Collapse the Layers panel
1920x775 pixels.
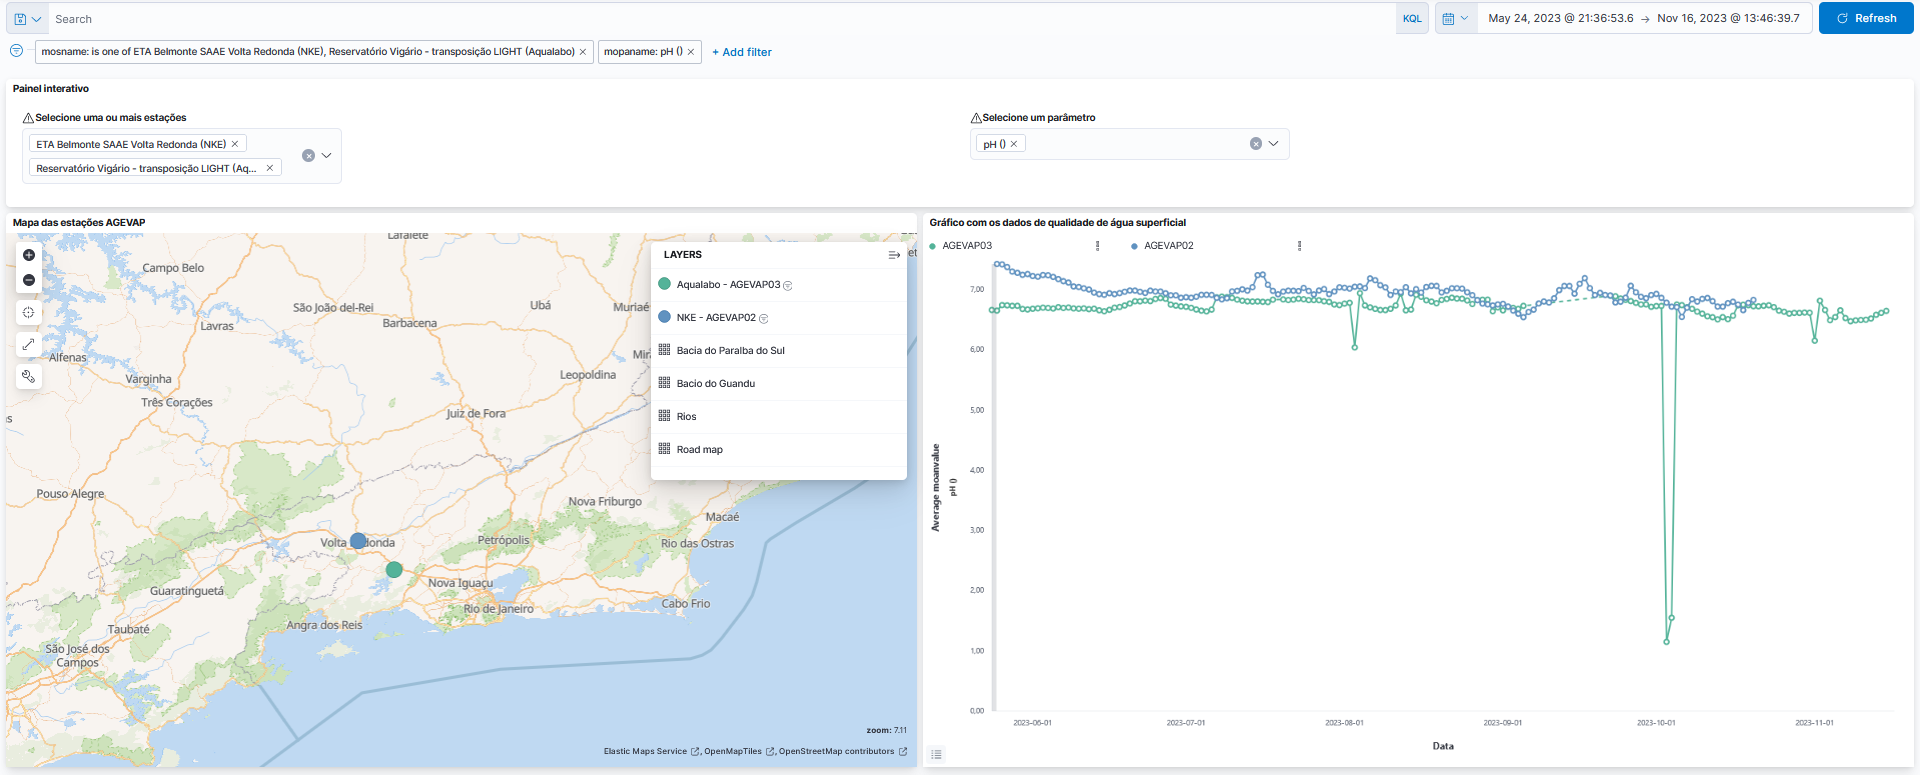coord(894,255)
